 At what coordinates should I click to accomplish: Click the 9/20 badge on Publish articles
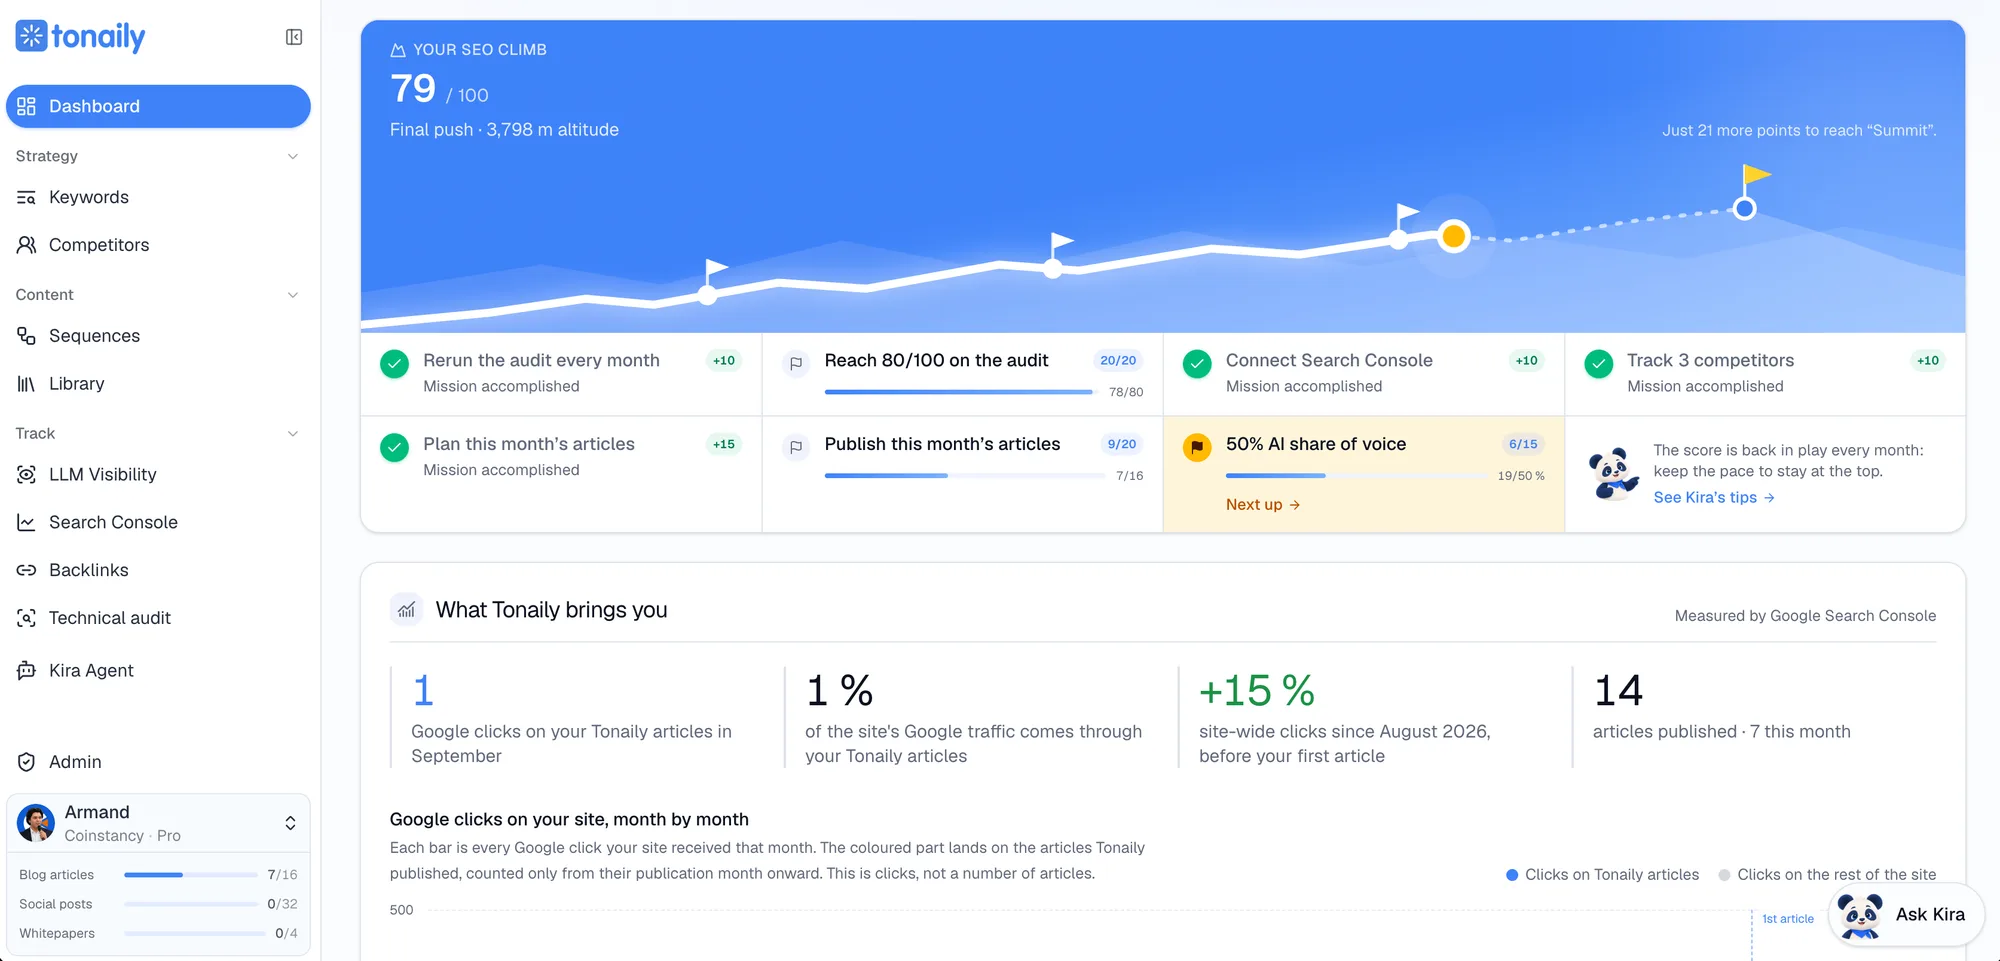click(1122, 444)
